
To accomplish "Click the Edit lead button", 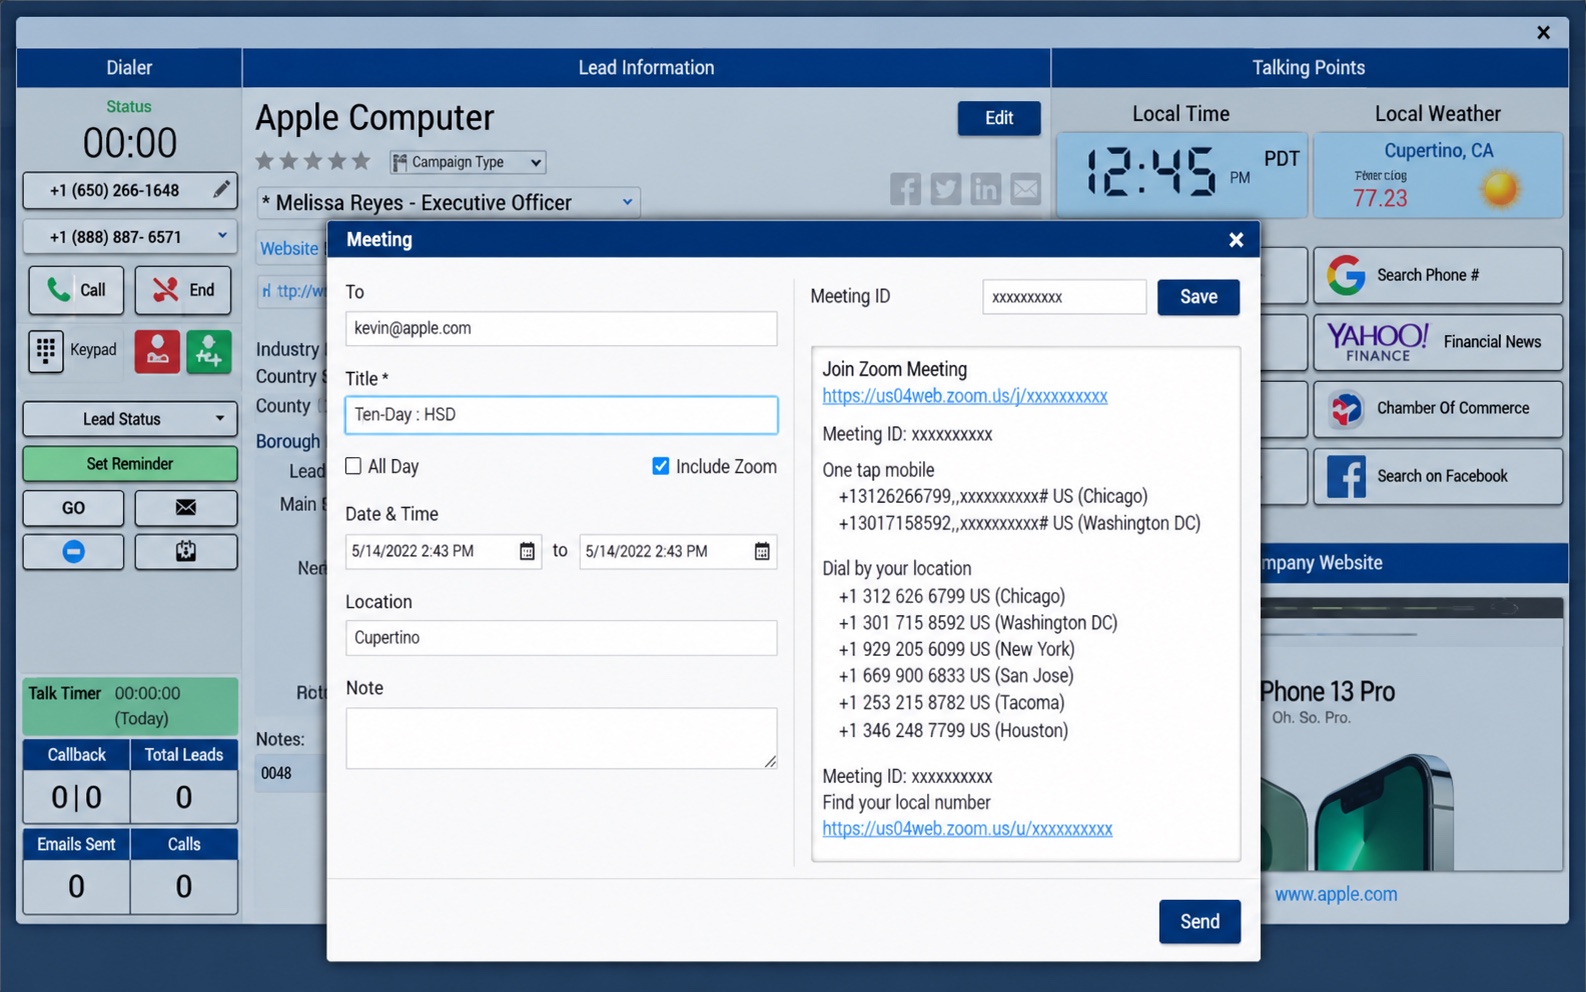I will click(999, 118).
